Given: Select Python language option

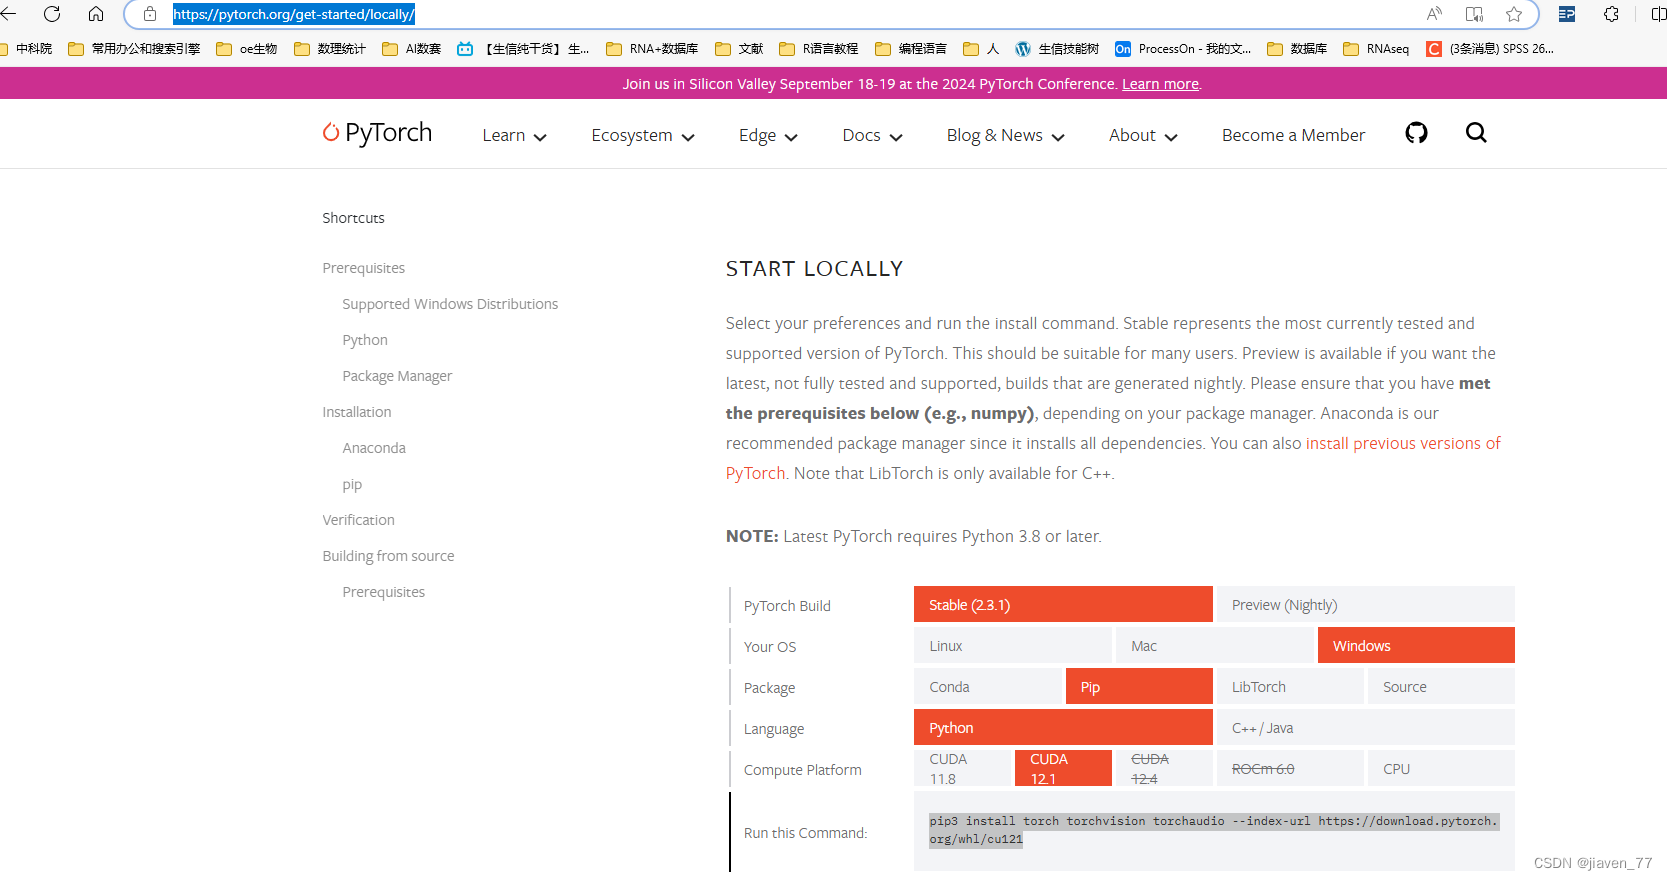Looking at the screenshot, I should [x=1063, y=727].
